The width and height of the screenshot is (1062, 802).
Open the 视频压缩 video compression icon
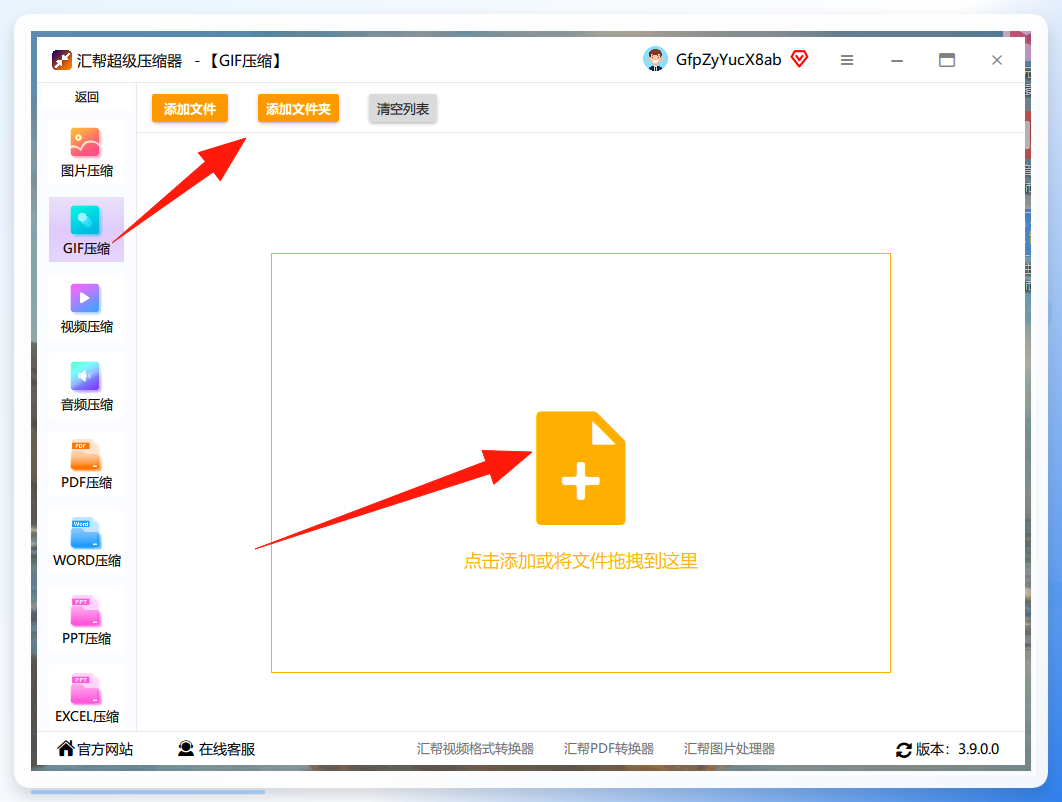85,298
